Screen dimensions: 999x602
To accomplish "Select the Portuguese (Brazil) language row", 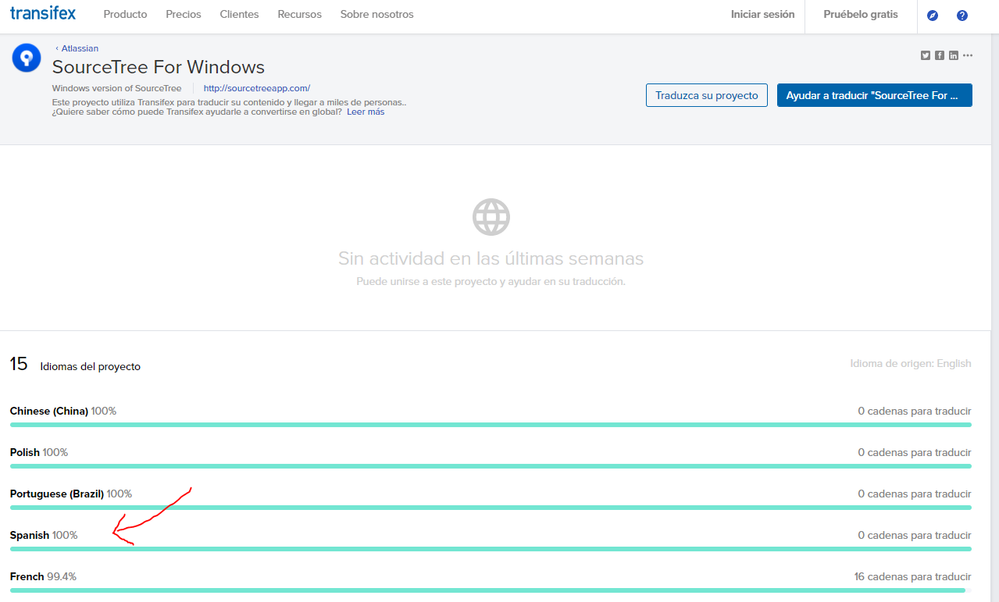I will tap(491, 498).
